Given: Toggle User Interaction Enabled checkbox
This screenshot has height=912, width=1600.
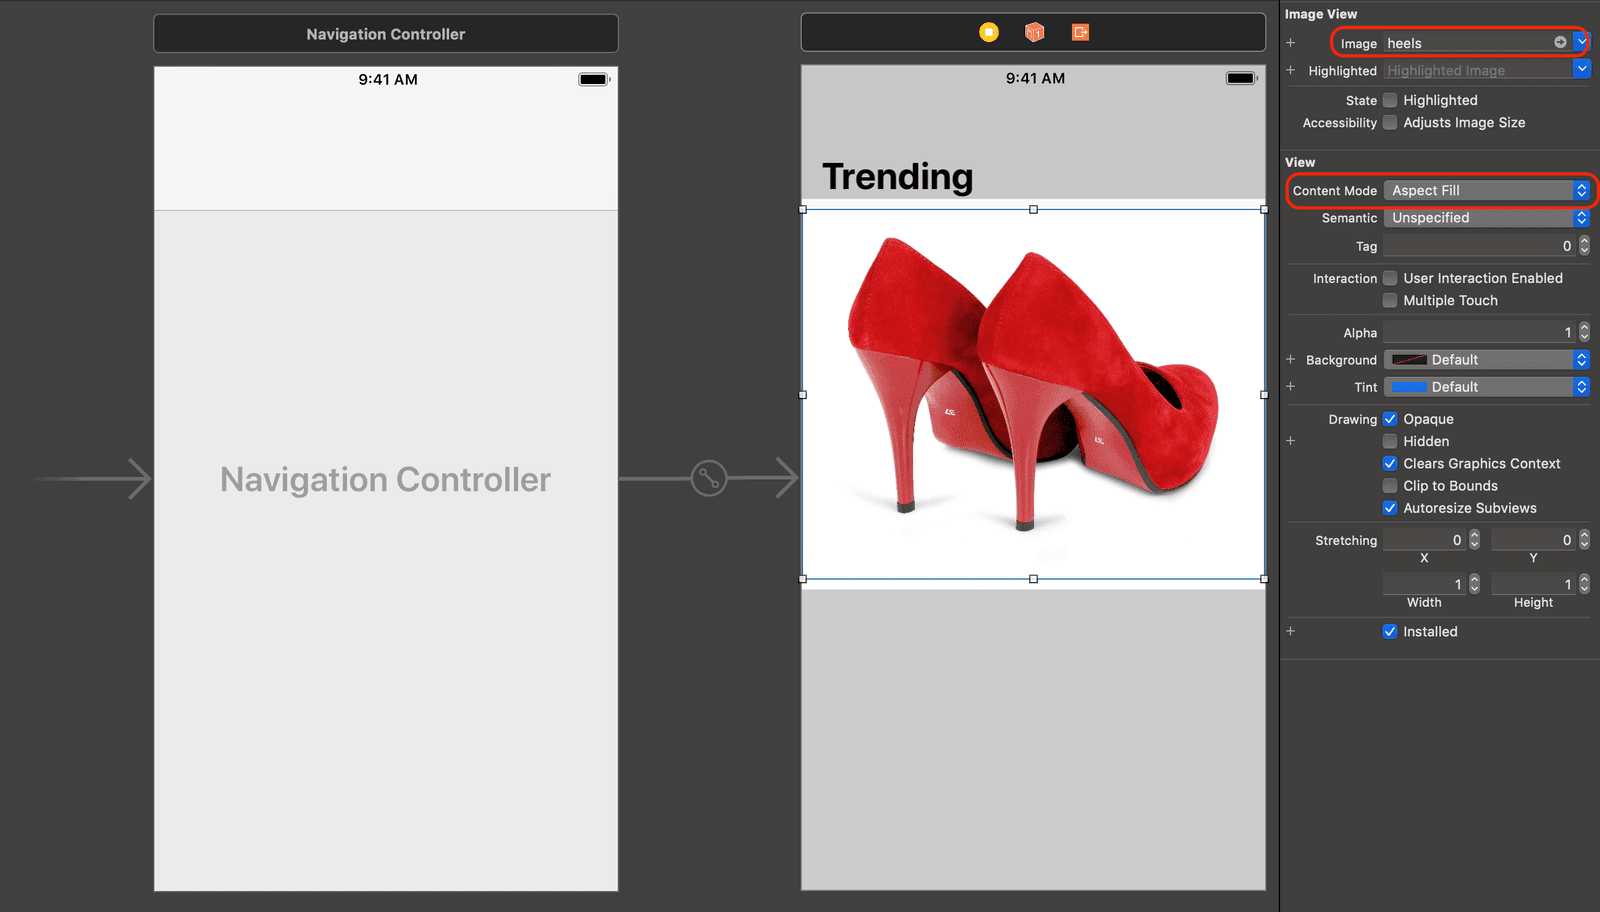Looking at the screenshot, I should pyautogui.click(x=1390, y=278).
